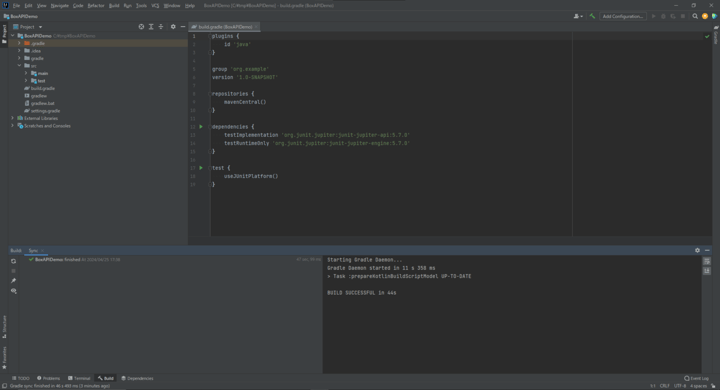Toggle soft-wrap icon in build output

pos(707,261)
